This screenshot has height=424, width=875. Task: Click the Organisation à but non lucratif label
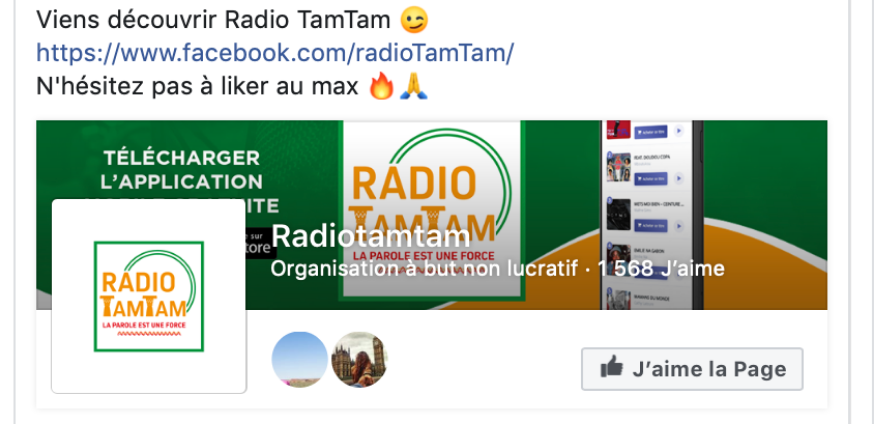tap(424, 269)
